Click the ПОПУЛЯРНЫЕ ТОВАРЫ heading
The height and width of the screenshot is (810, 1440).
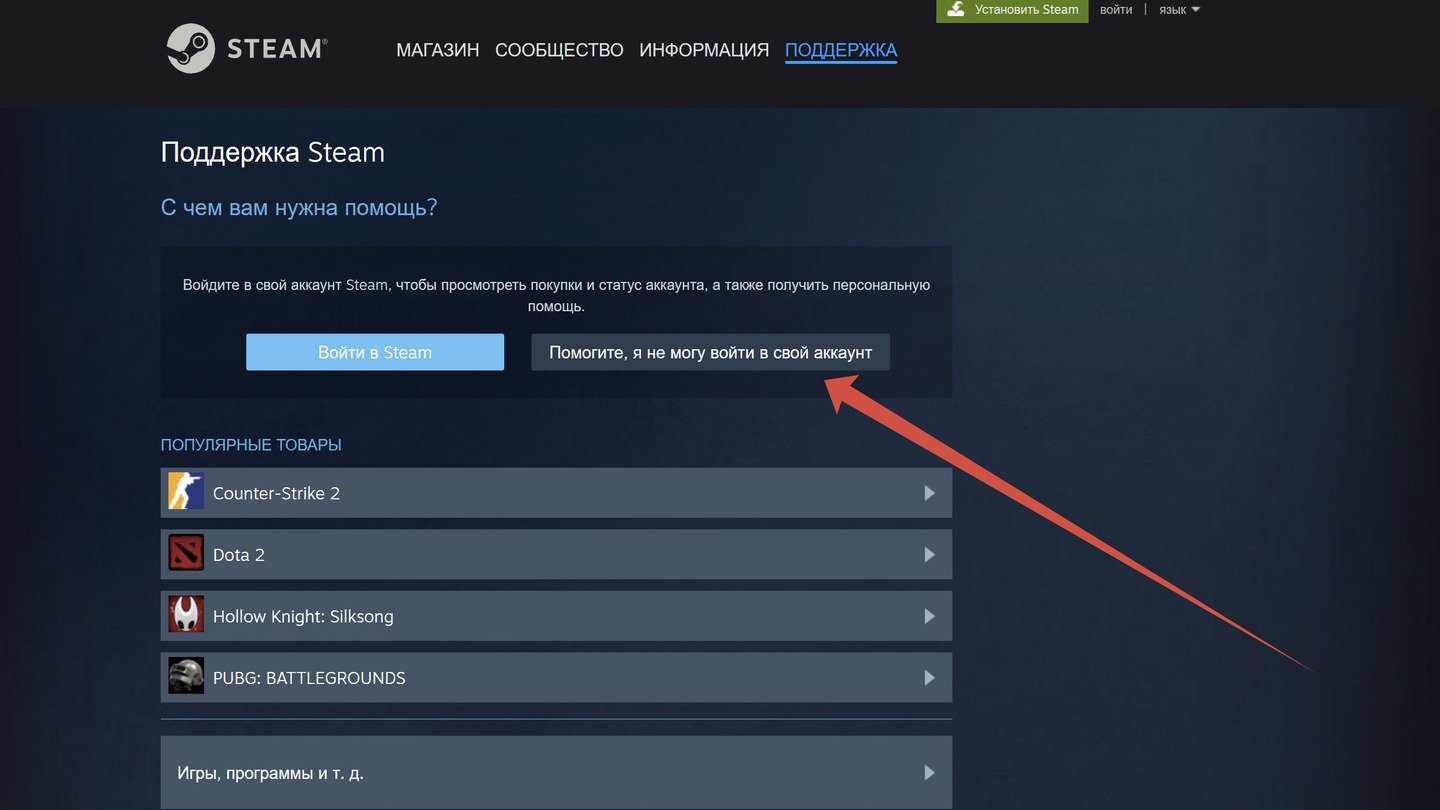tap(251, 445)
